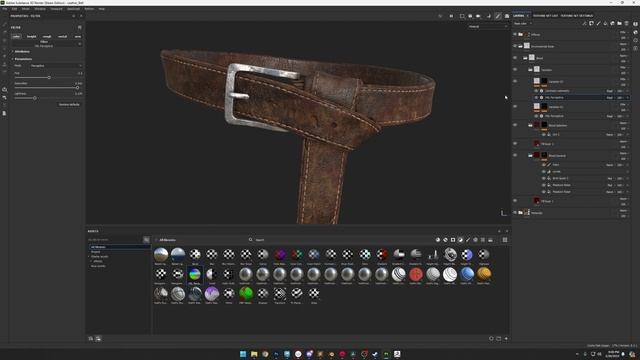Toggle visibility of Blood Splatters layer
The width and height of the screenshot is (640, 360).
(515, 125)
